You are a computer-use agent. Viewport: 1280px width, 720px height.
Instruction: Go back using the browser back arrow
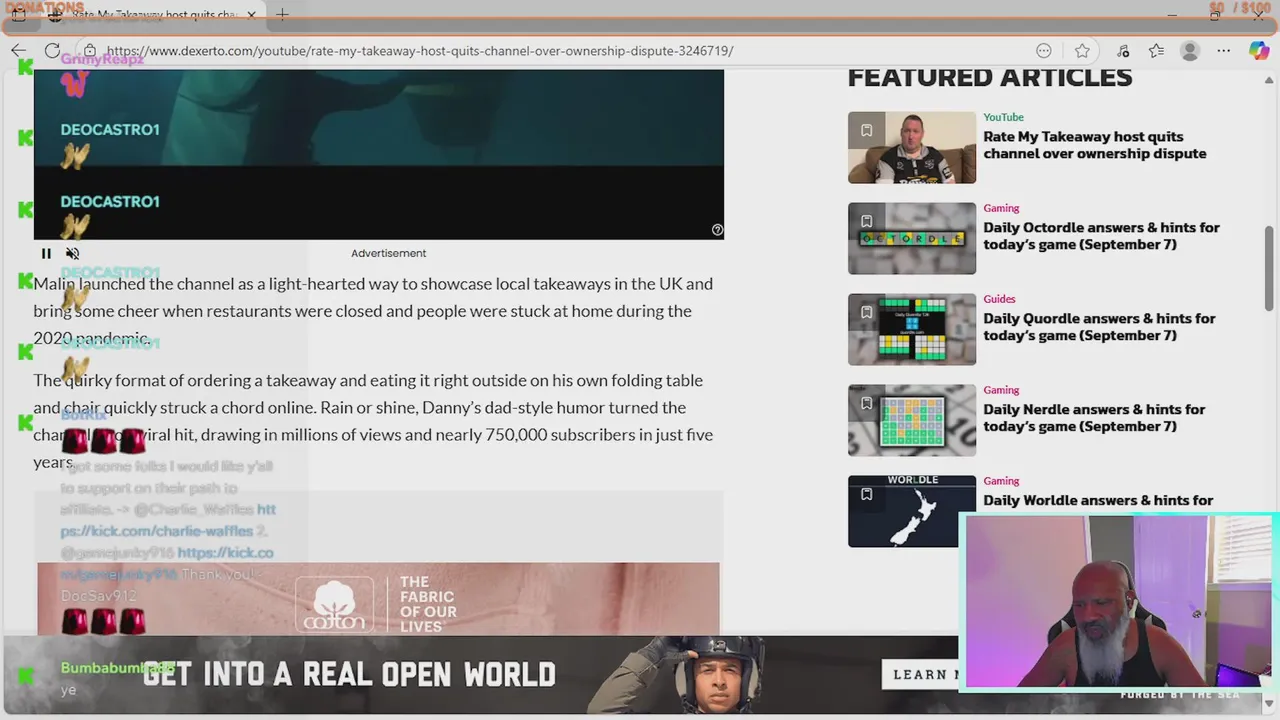pos(19,50)
